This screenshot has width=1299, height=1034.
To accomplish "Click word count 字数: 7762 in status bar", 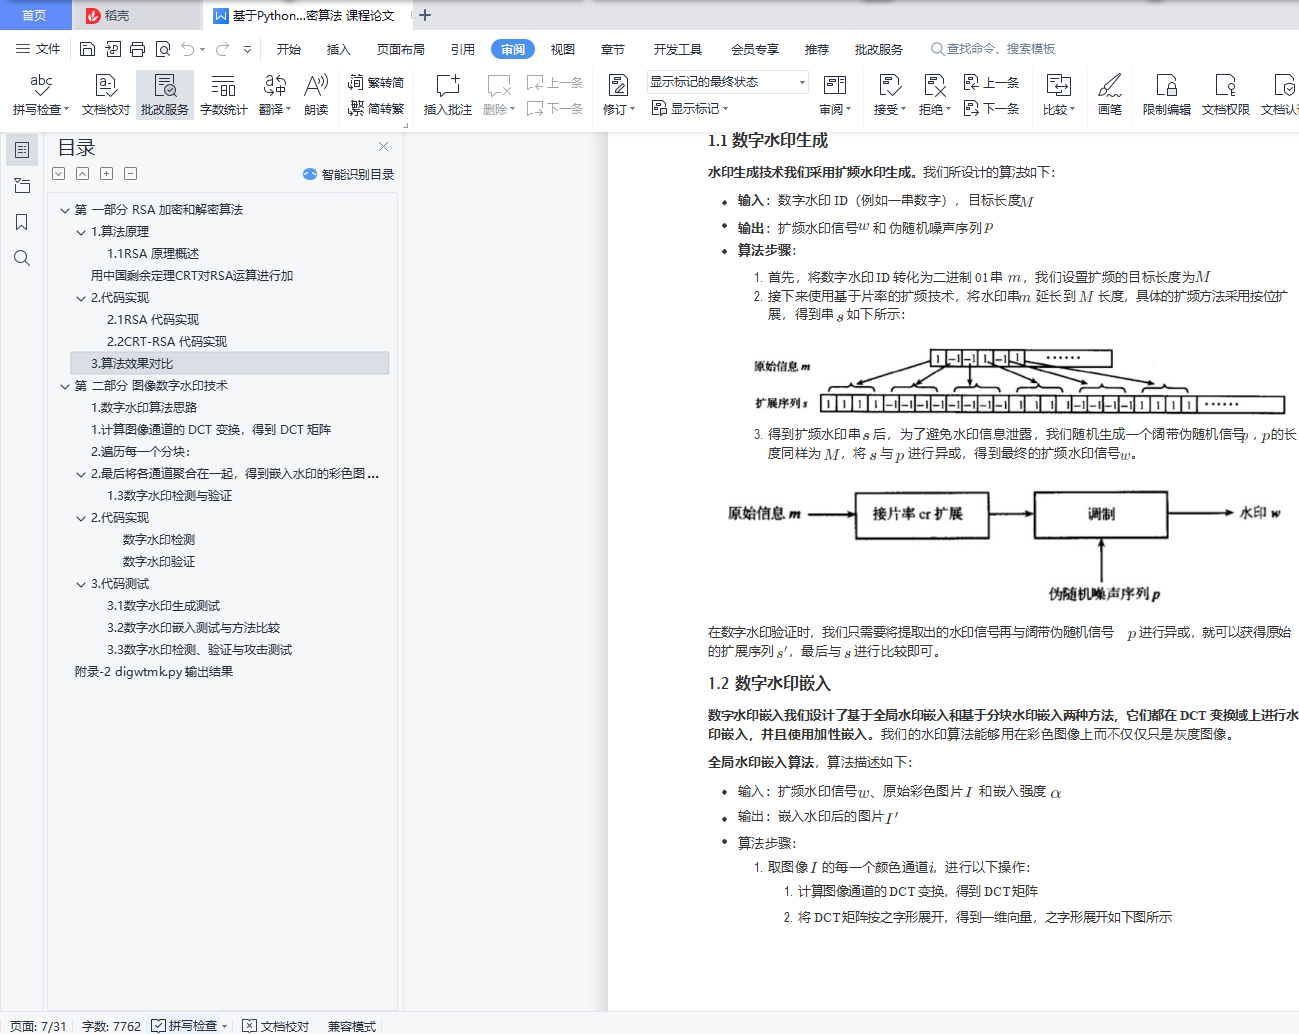I will 111,1026.
